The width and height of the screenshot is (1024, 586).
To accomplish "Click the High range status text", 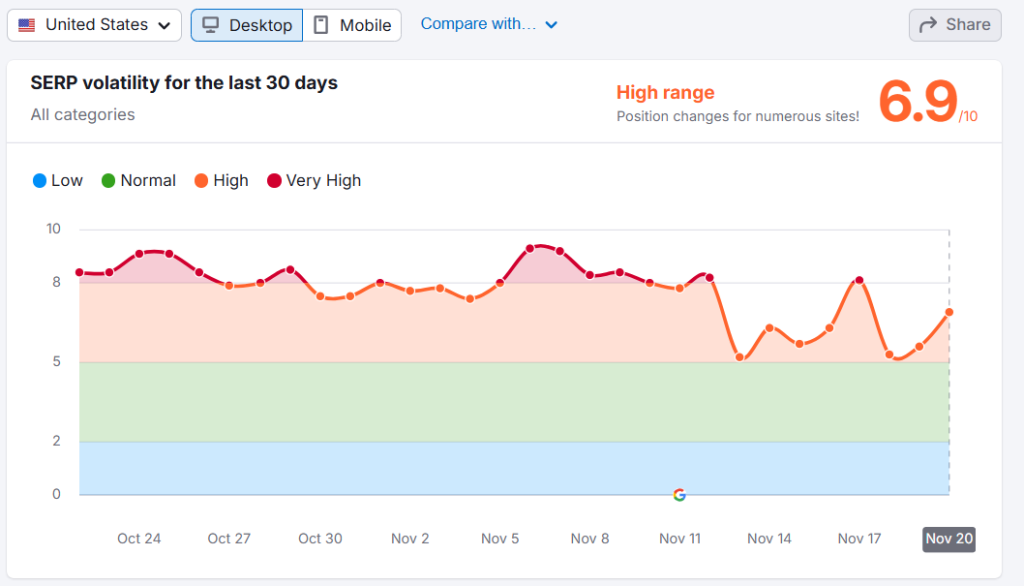I will click(x=665, y=93).
